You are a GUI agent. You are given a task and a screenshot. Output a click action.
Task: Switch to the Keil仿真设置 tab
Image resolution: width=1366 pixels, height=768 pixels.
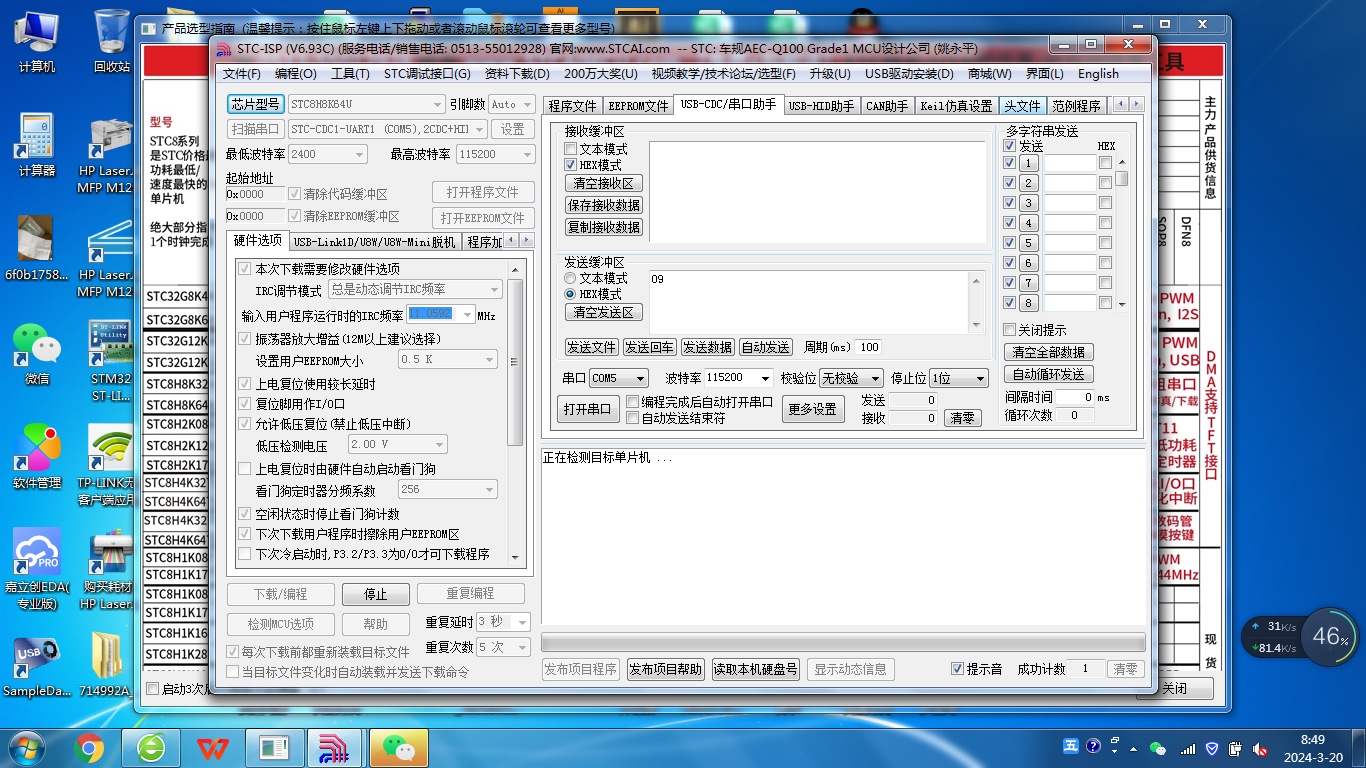pos(957,106)
